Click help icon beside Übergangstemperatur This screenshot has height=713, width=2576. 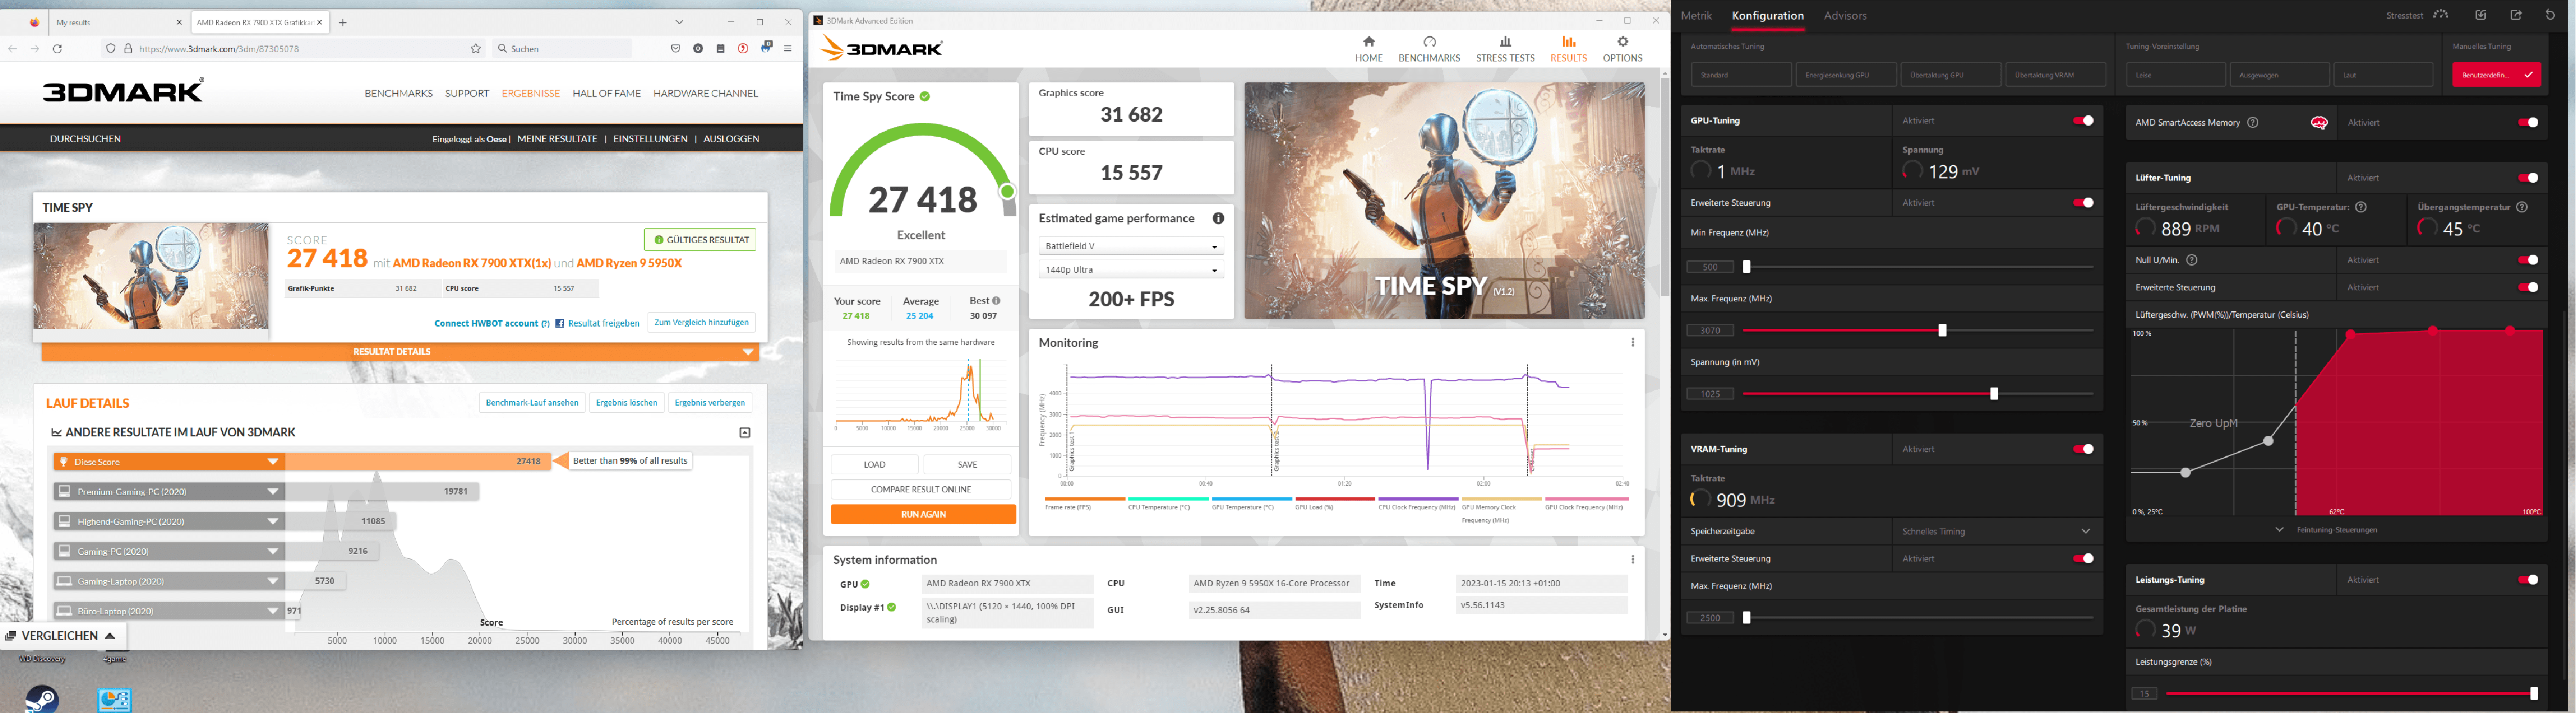[2522, 207]
